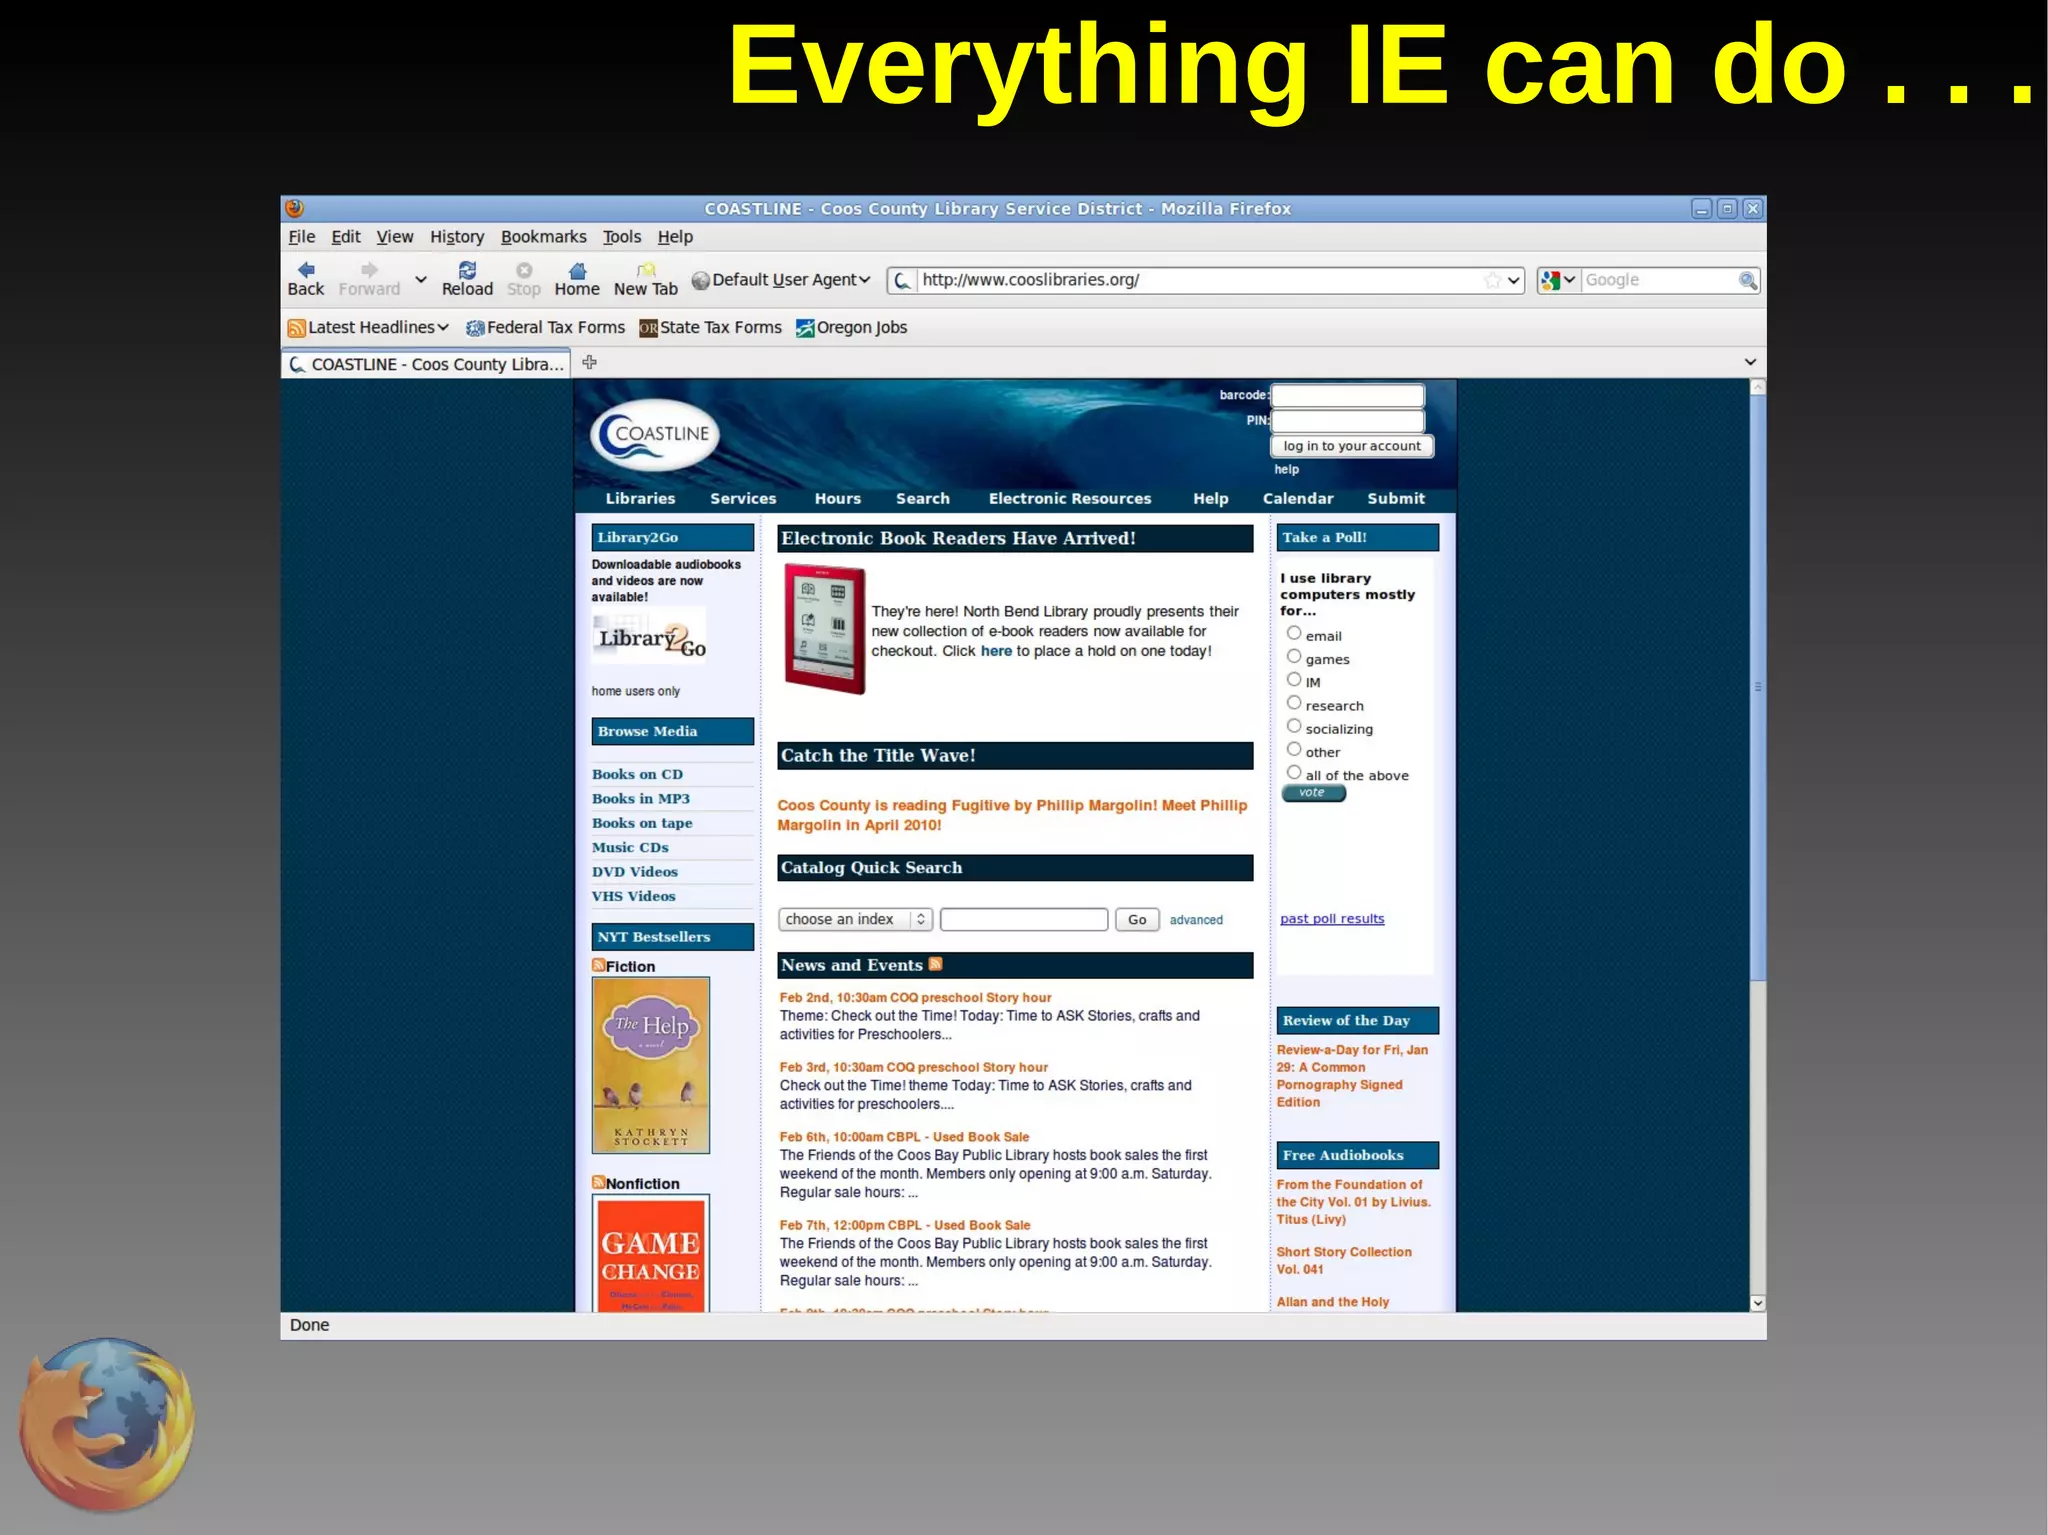Open the Tools menu
Viewport: 2048px width, 1535px height.
click(x=621, y=237)
